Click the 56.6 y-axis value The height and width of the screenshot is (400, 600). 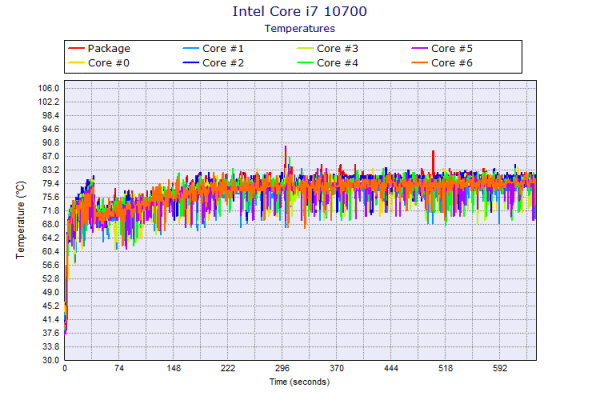coord(51,265)
